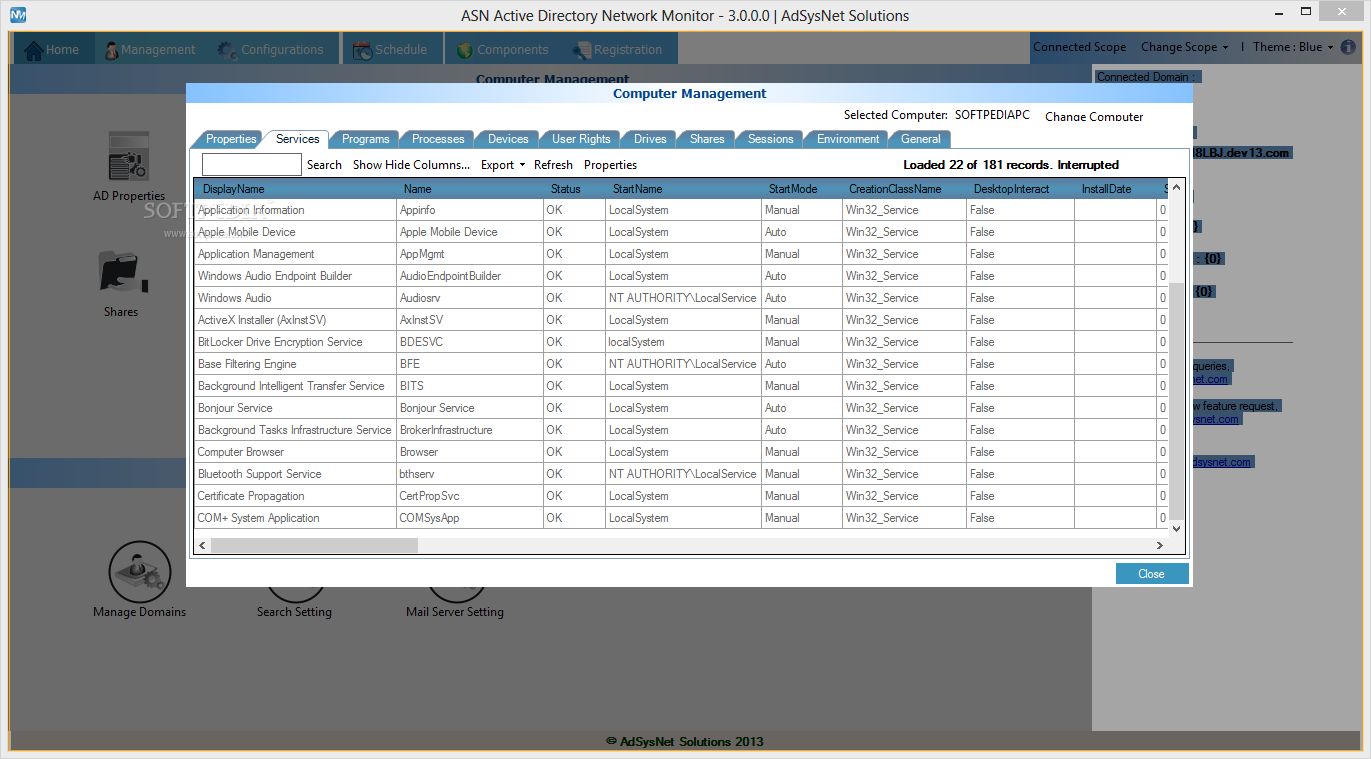Screen dimensions: 1371x759
Task: Select the Base Filtering Engine row
Action: [680, 364]
